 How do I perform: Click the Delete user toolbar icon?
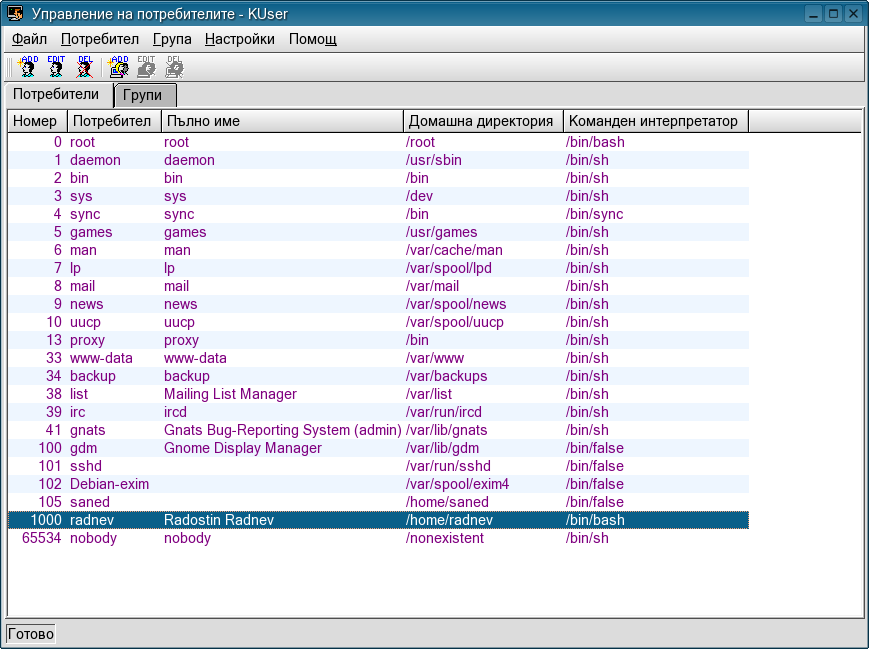coord(85,67)
